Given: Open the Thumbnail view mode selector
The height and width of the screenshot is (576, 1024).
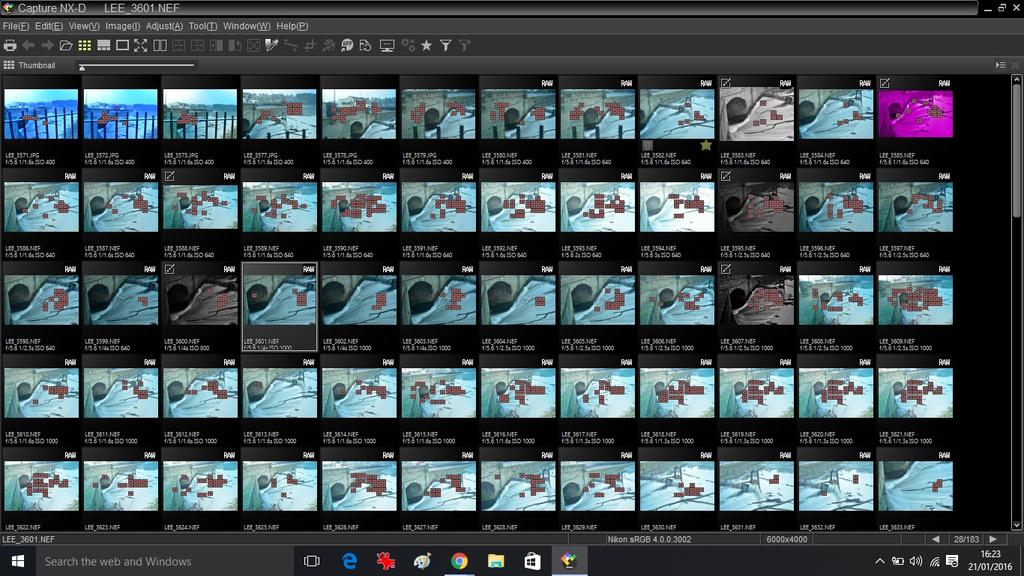Looking at the screenshot, I should pyautogui.click(x=9, y=65).
